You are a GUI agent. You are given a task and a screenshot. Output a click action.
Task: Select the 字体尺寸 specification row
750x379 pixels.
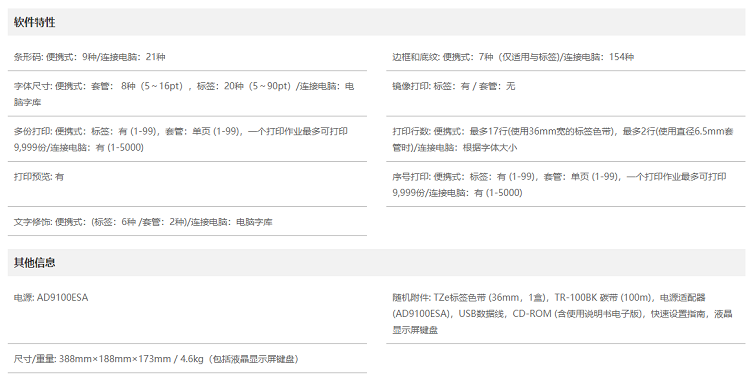coord(188,94)
